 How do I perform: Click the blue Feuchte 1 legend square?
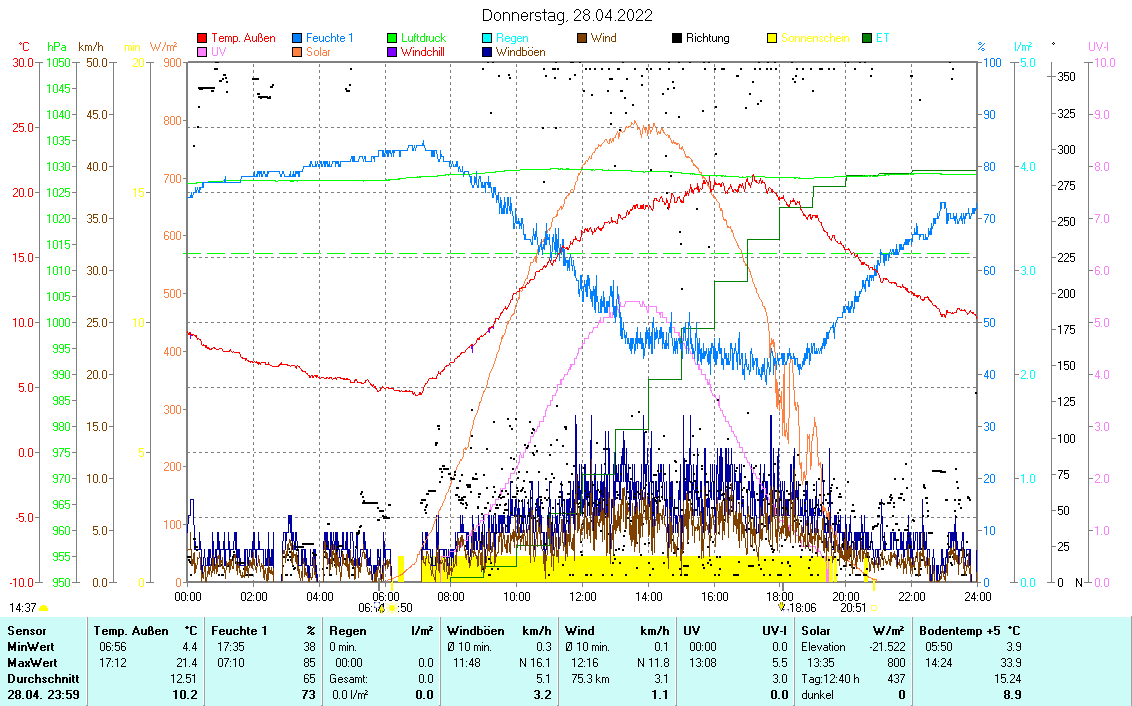(x=298, y=38)
